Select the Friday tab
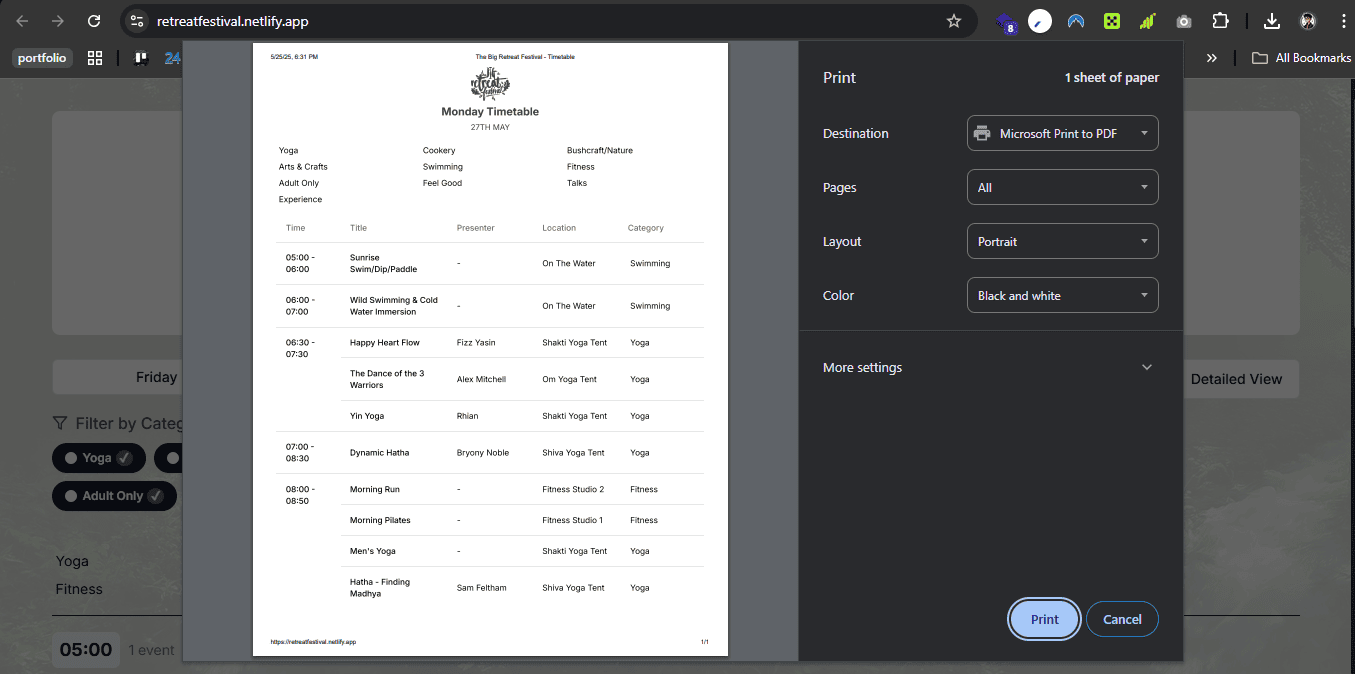 156,378
